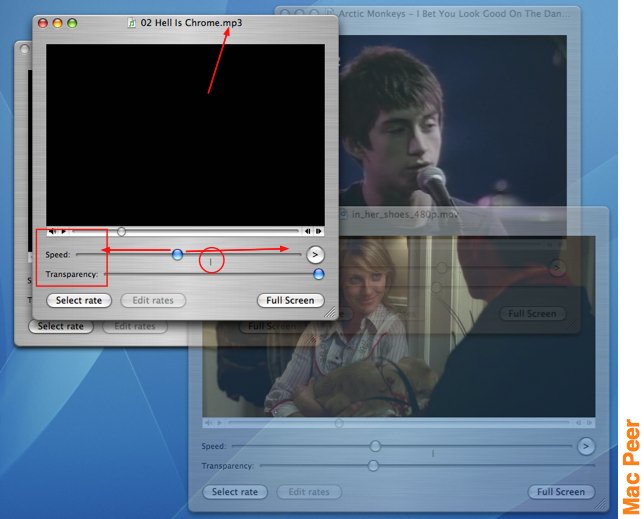Click Speed label in in_her_shoes window
644x519 pixels.
(x=213, y=446)
